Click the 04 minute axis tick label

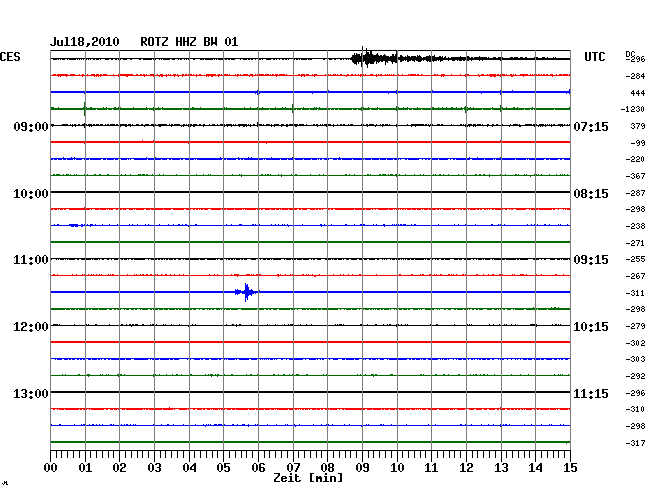coord(189,468)
